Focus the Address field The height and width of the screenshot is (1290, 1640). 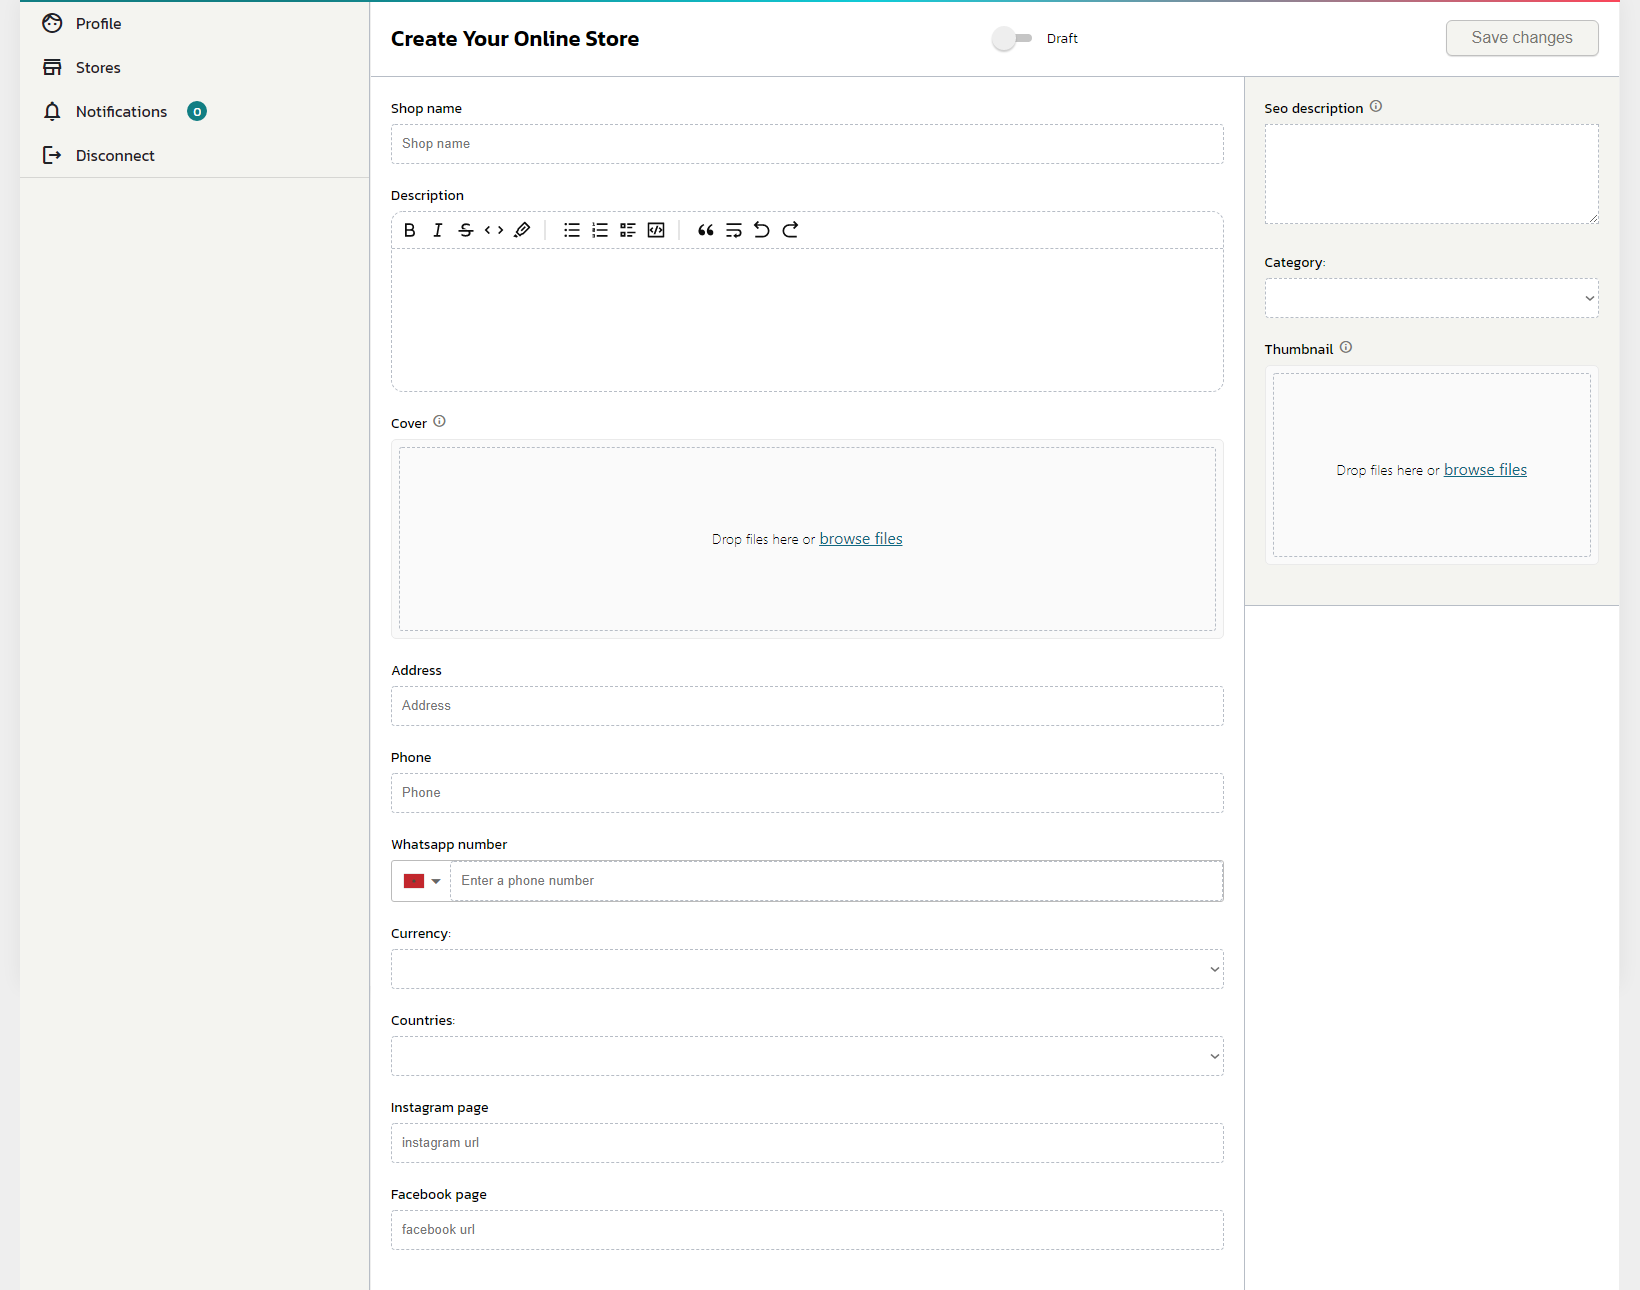(x=807, y=706)
